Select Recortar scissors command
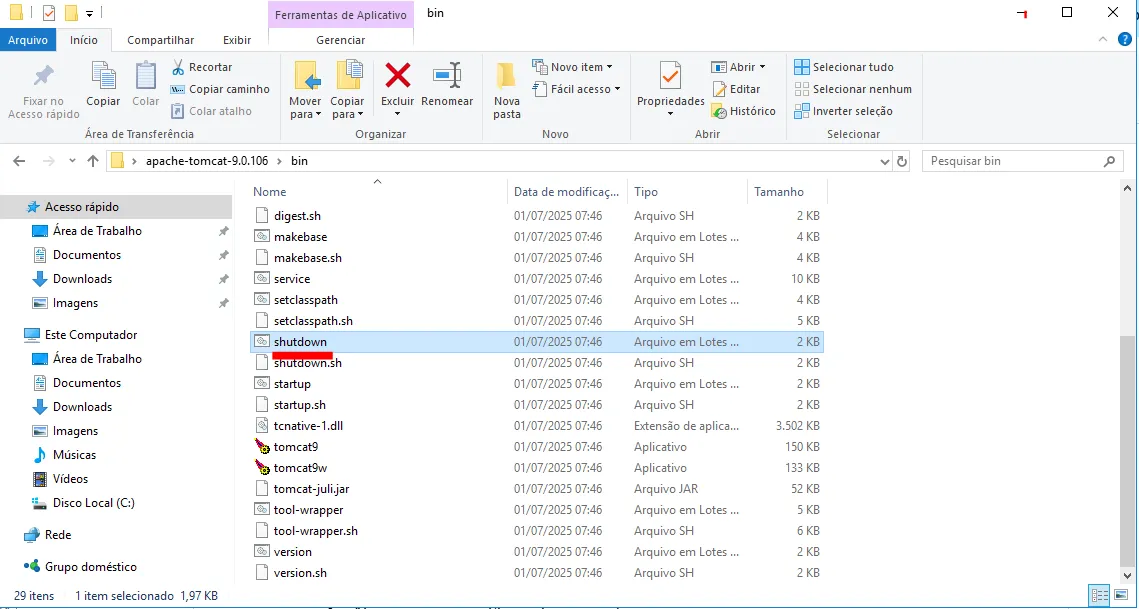The image size is (1139, 609). pyautogui.click(x=202, y=67)
